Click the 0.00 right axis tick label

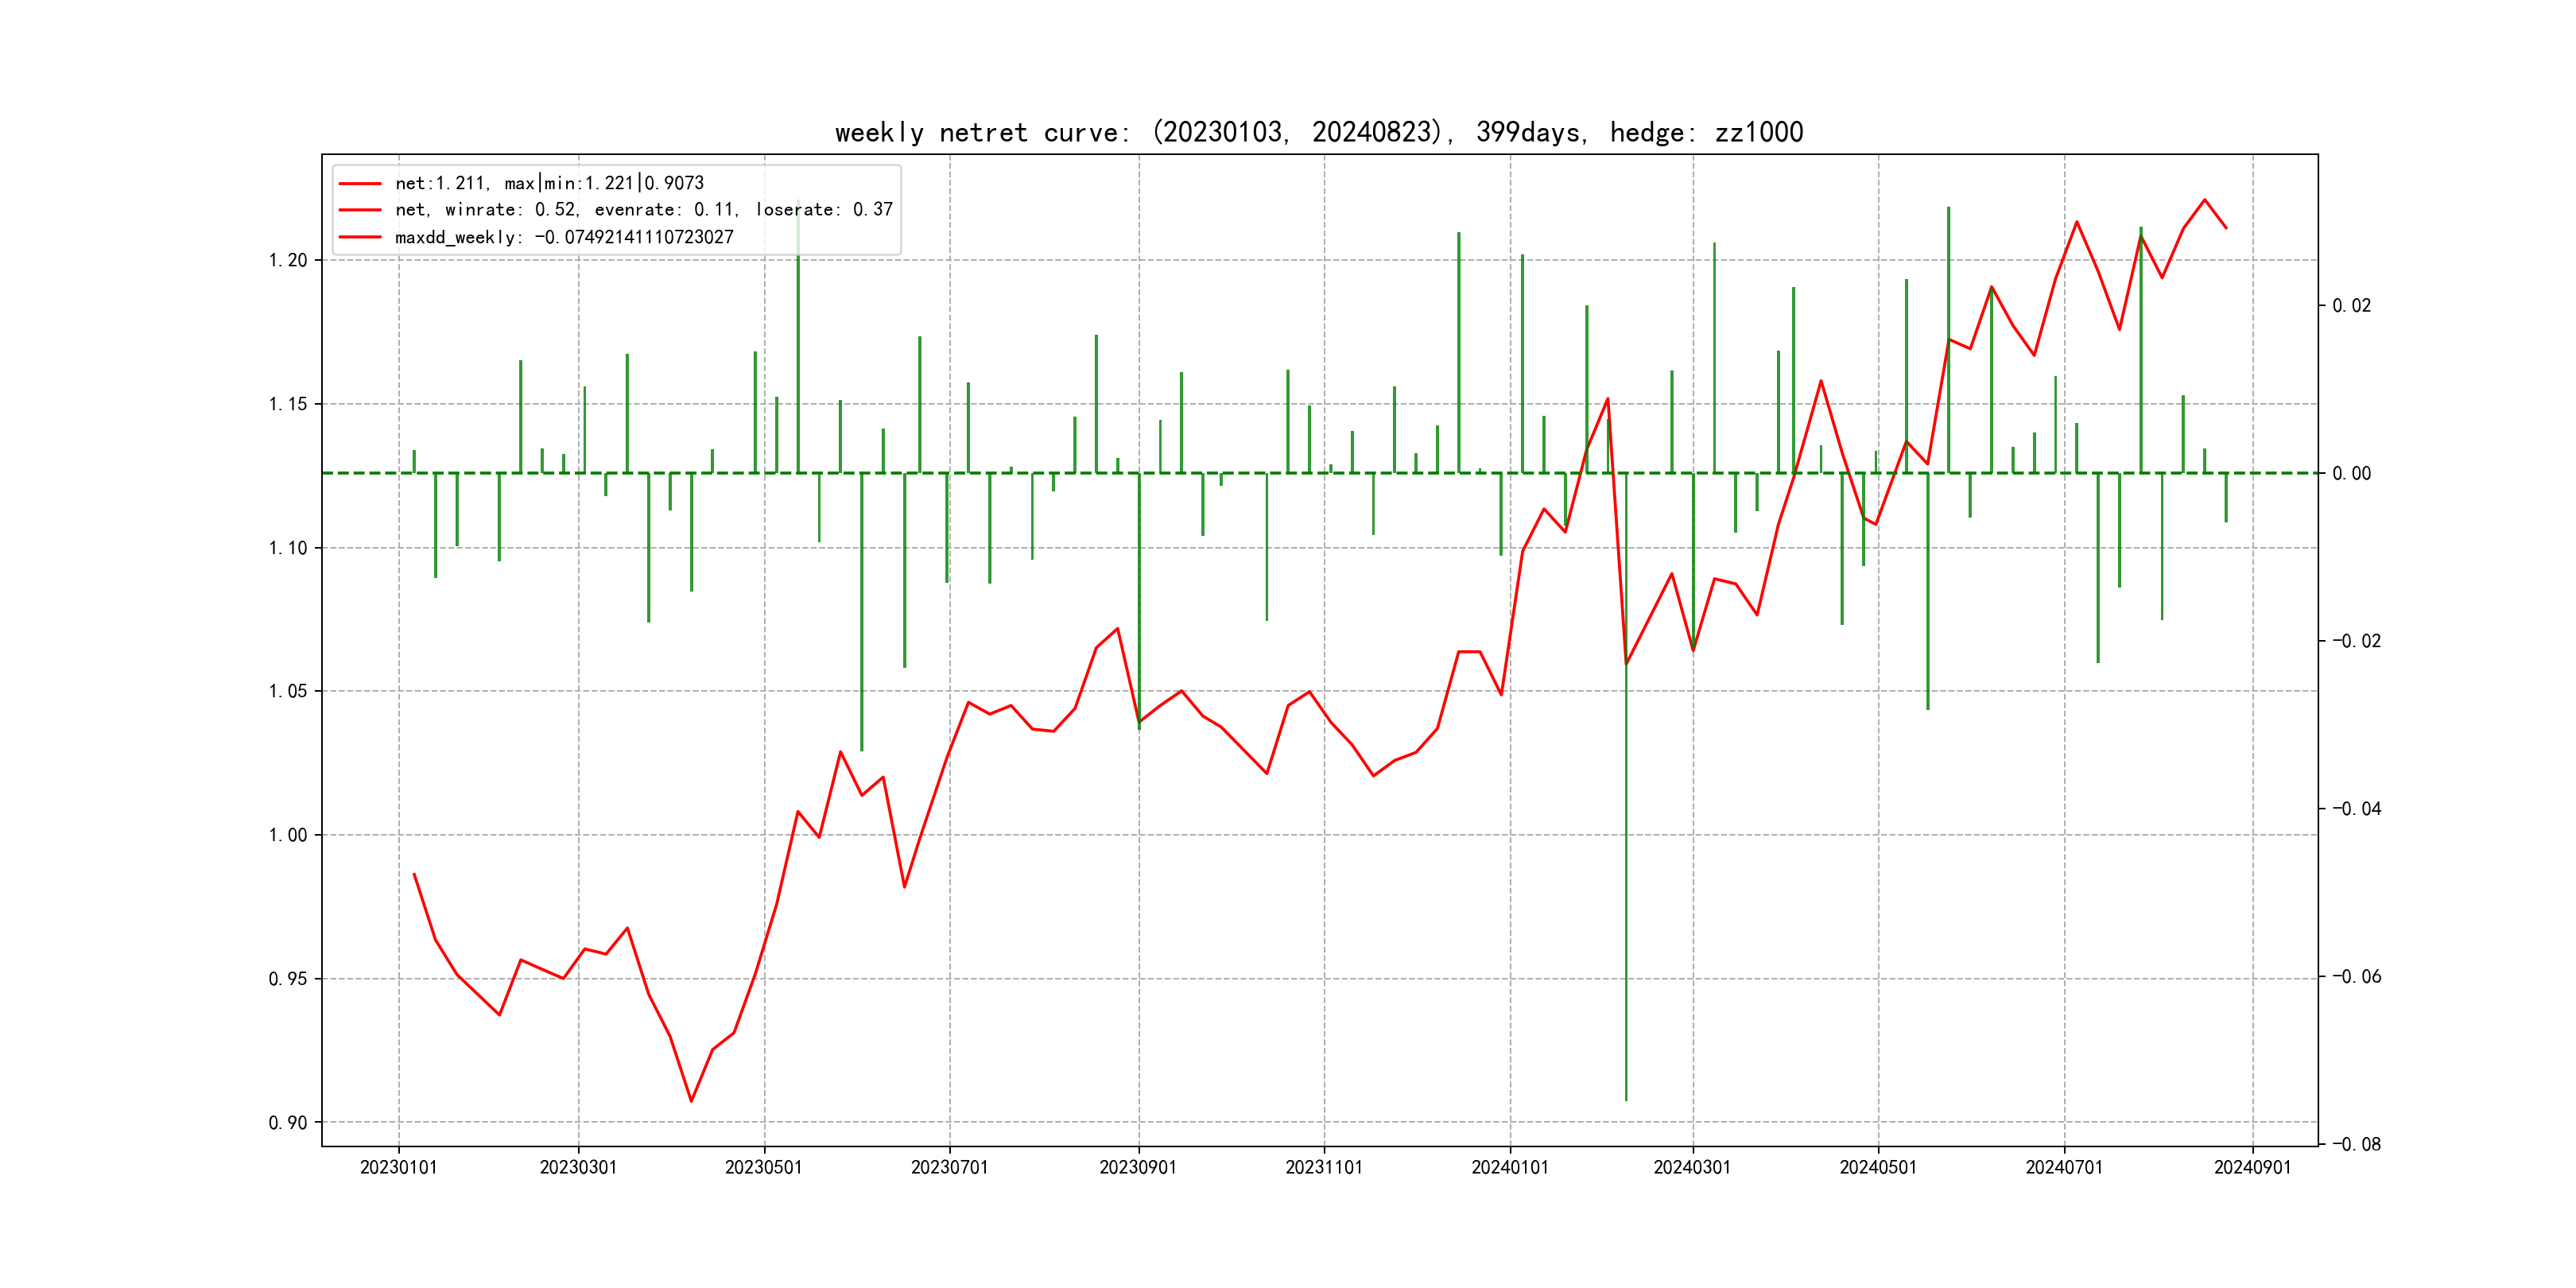[x=2351, y=473]
